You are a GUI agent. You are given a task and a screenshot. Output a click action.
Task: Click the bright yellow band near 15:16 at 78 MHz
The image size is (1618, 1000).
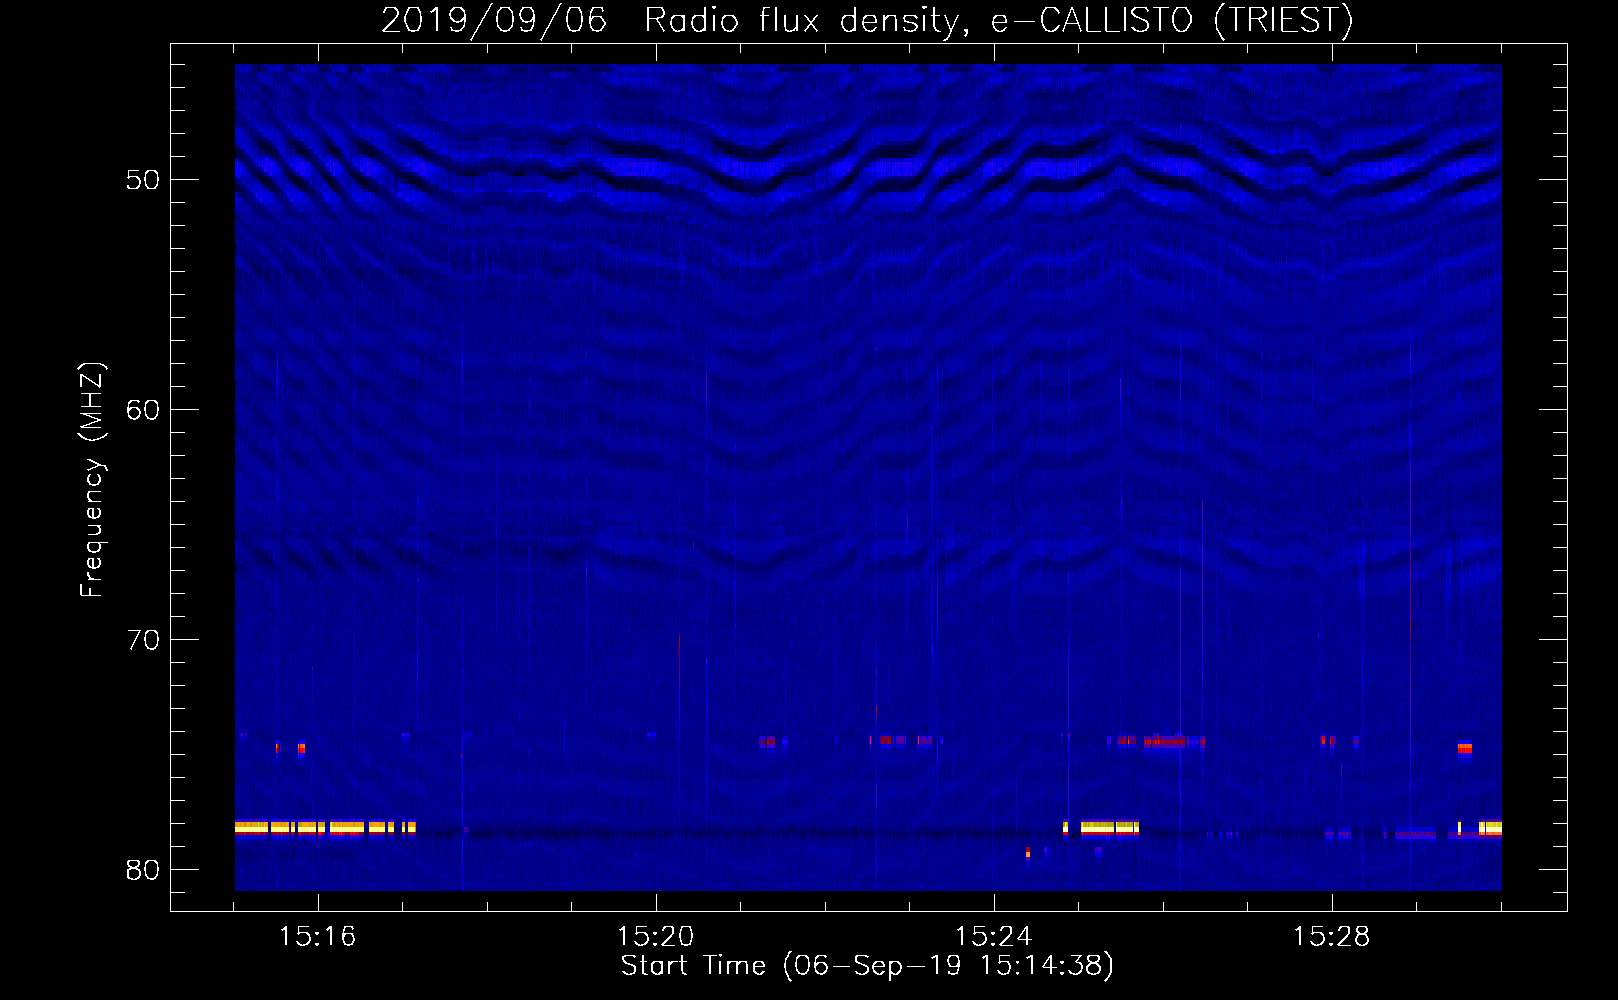[325, 827]
